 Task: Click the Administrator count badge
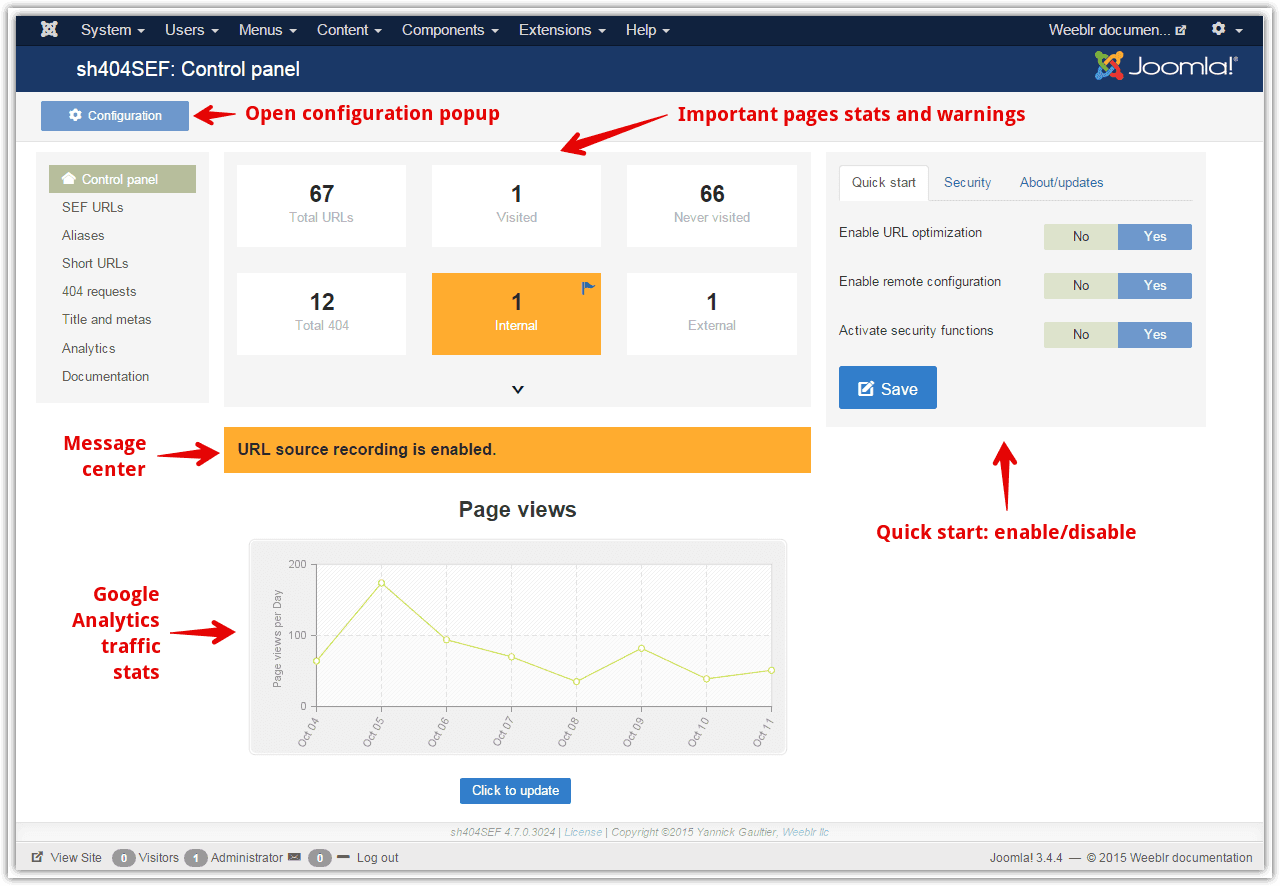(196, 858)
